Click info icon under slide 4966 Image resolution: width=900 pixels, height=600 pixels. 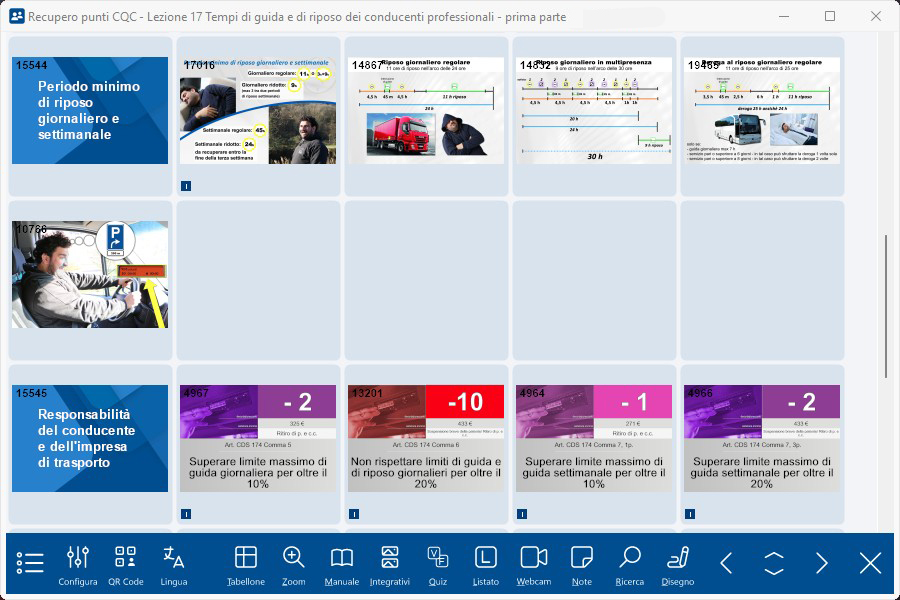coord(690,514)
